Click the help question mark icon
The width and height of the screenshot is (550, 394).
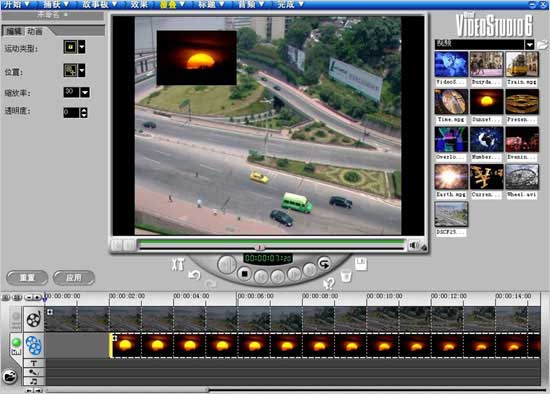[329, 283]
